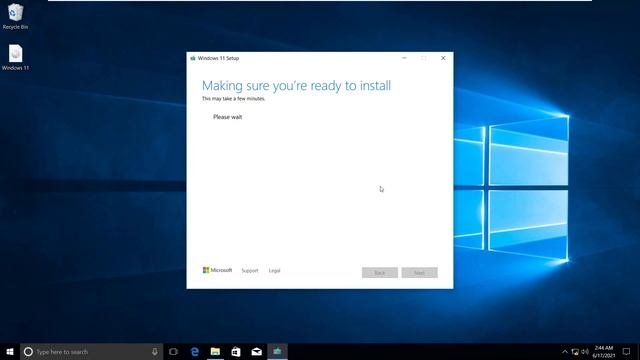The width and height of the screenshot is (640, 360).
Task: Show hidden system tray icons
Action: tap(564, 351)
